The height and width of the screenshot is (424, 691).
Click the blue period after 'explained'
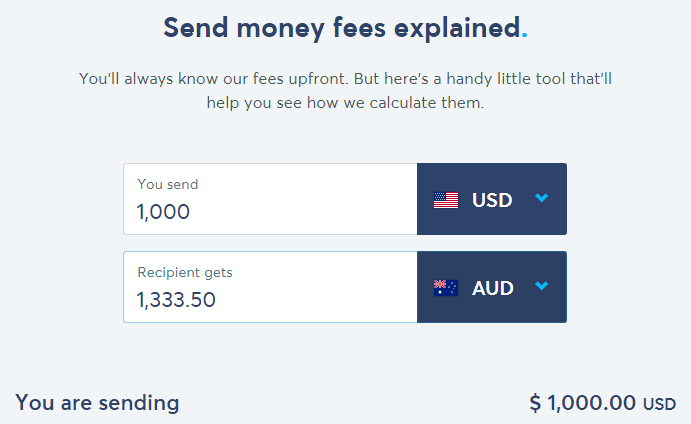coord(524,35)
